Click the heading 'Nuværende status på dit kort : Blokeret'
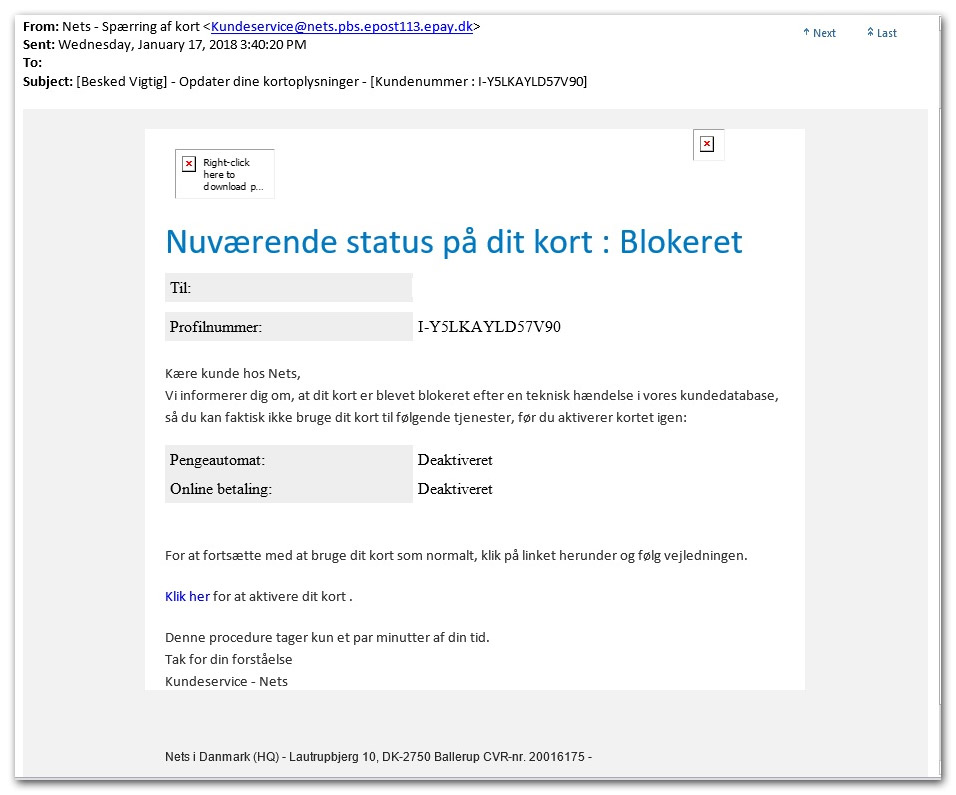The width and height of the screenshot is (956, 795). coord(454,241)
